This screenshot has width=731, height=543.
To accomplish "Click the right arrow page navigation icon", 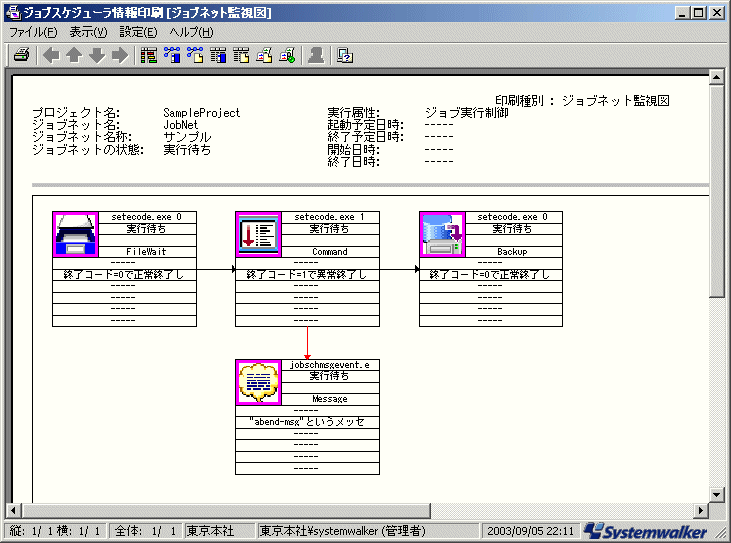I will [x=120, y=55].
